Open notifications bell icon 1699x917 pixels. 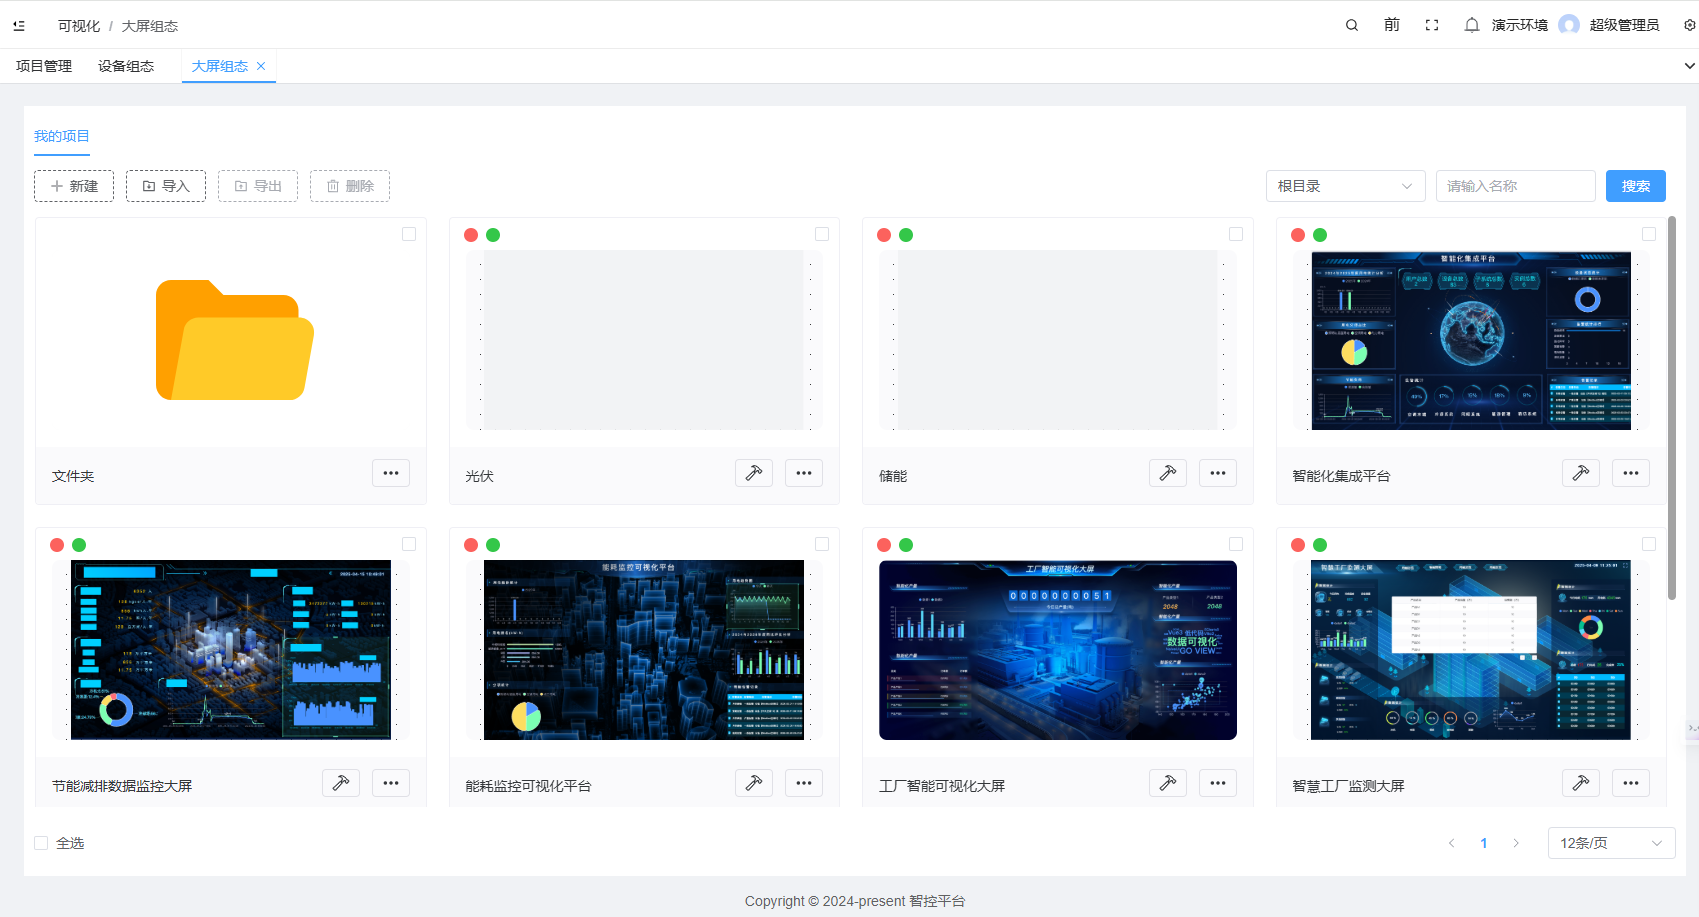click(x=1472, y=25)
